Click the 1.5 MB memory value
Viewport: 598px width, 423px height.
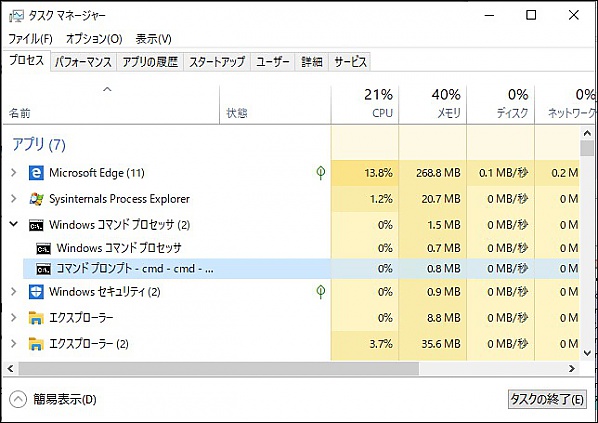[x=444, y=225]
